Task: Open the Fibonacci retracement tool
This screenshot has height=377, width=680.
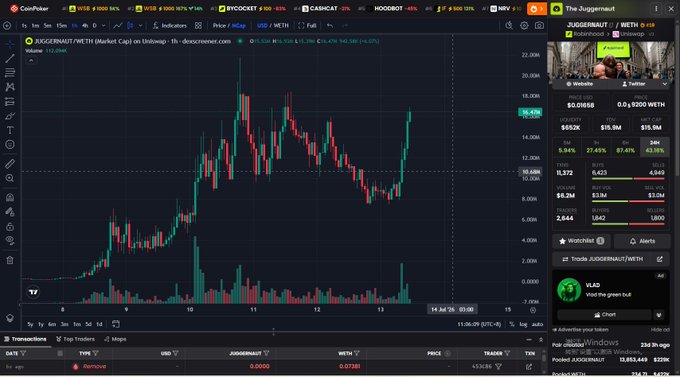Action: pos(10,73)
